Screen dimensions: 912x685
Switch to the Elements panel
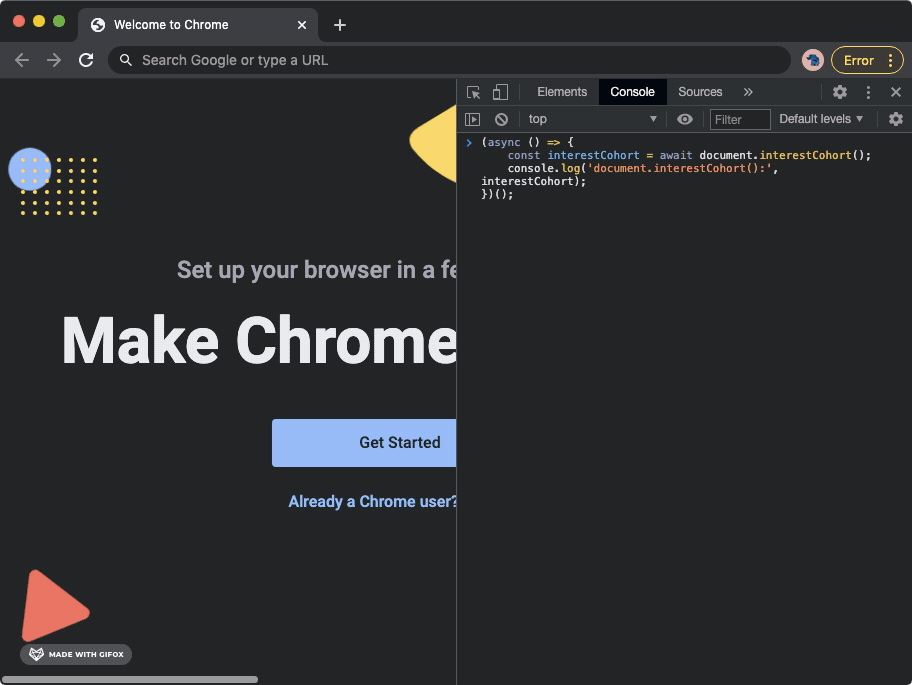[562, 92]
